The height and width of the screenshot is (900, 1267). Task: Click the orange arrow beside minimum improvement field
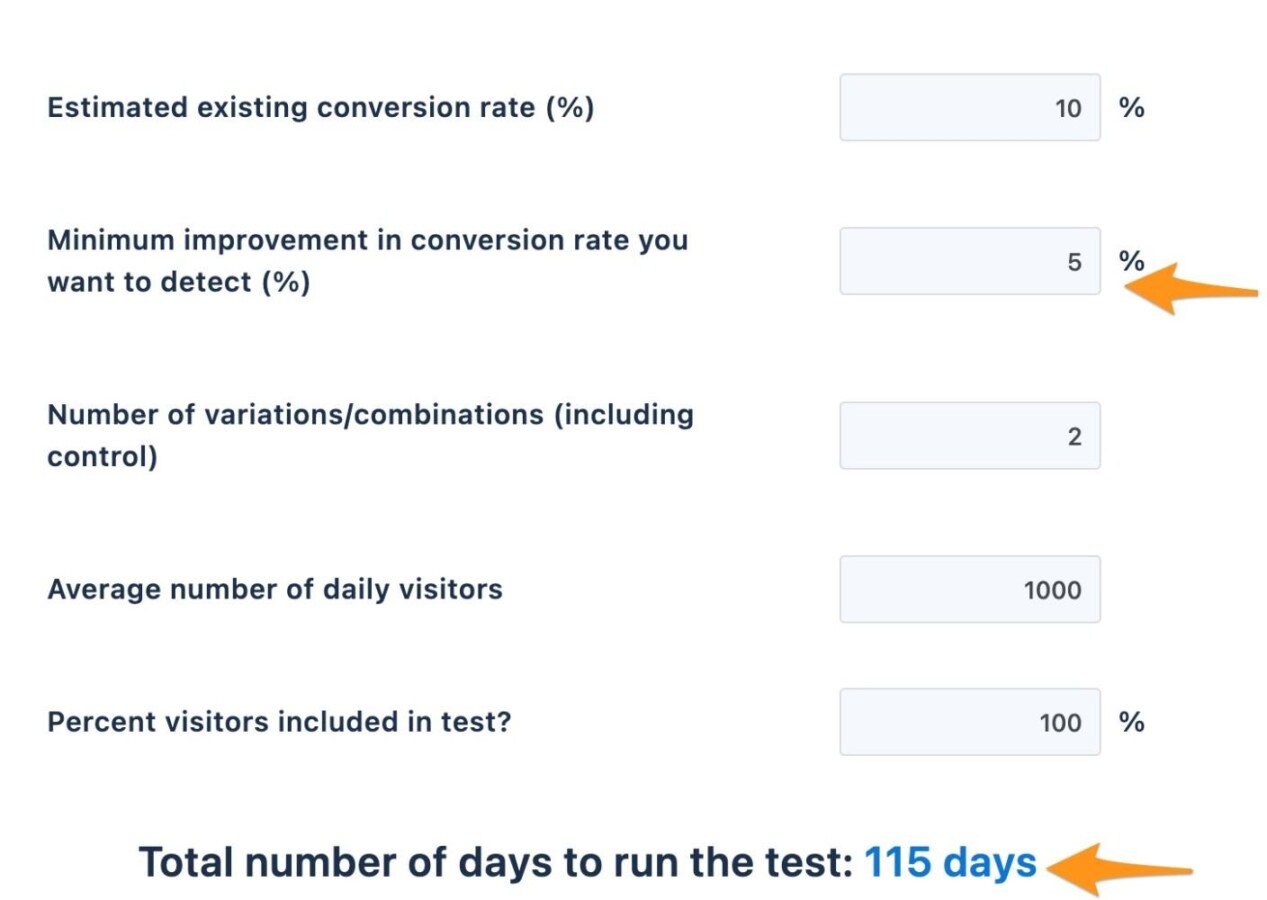[x=1190, y=289]
